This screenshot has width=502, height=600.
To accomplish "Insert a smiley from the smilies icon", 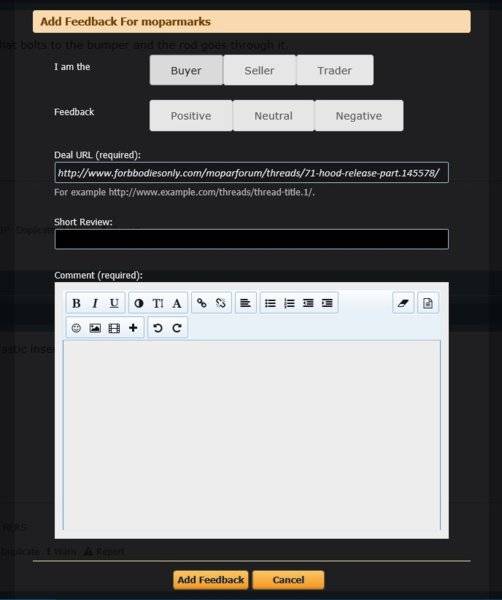I will pos(76,328).
